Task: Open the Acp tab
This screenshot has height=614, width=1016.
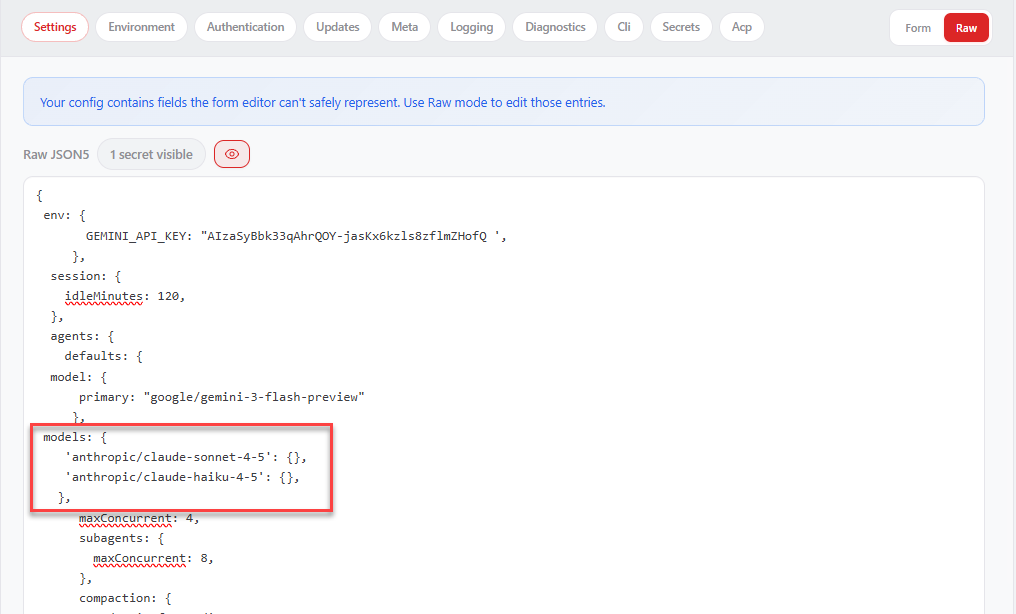Action: coord(742,27)
